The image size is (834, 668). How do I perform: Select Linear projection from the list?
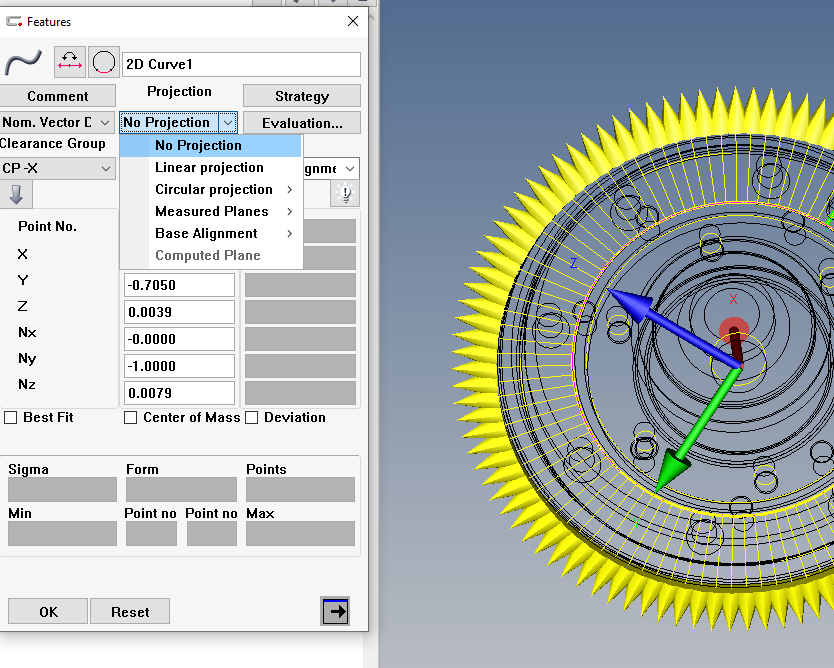pyautogui.click(x=209, y=168)
